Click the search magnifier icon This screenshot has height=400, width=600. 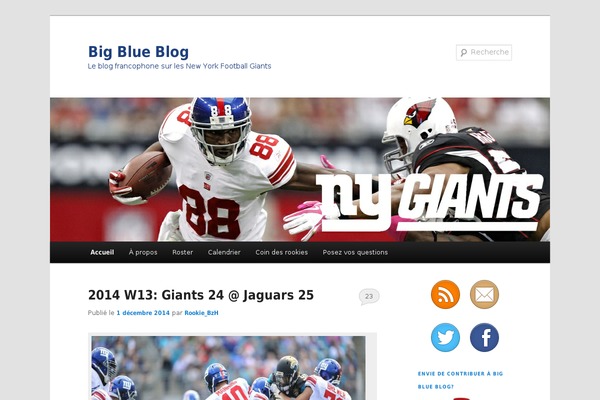(x=463, y=52)
